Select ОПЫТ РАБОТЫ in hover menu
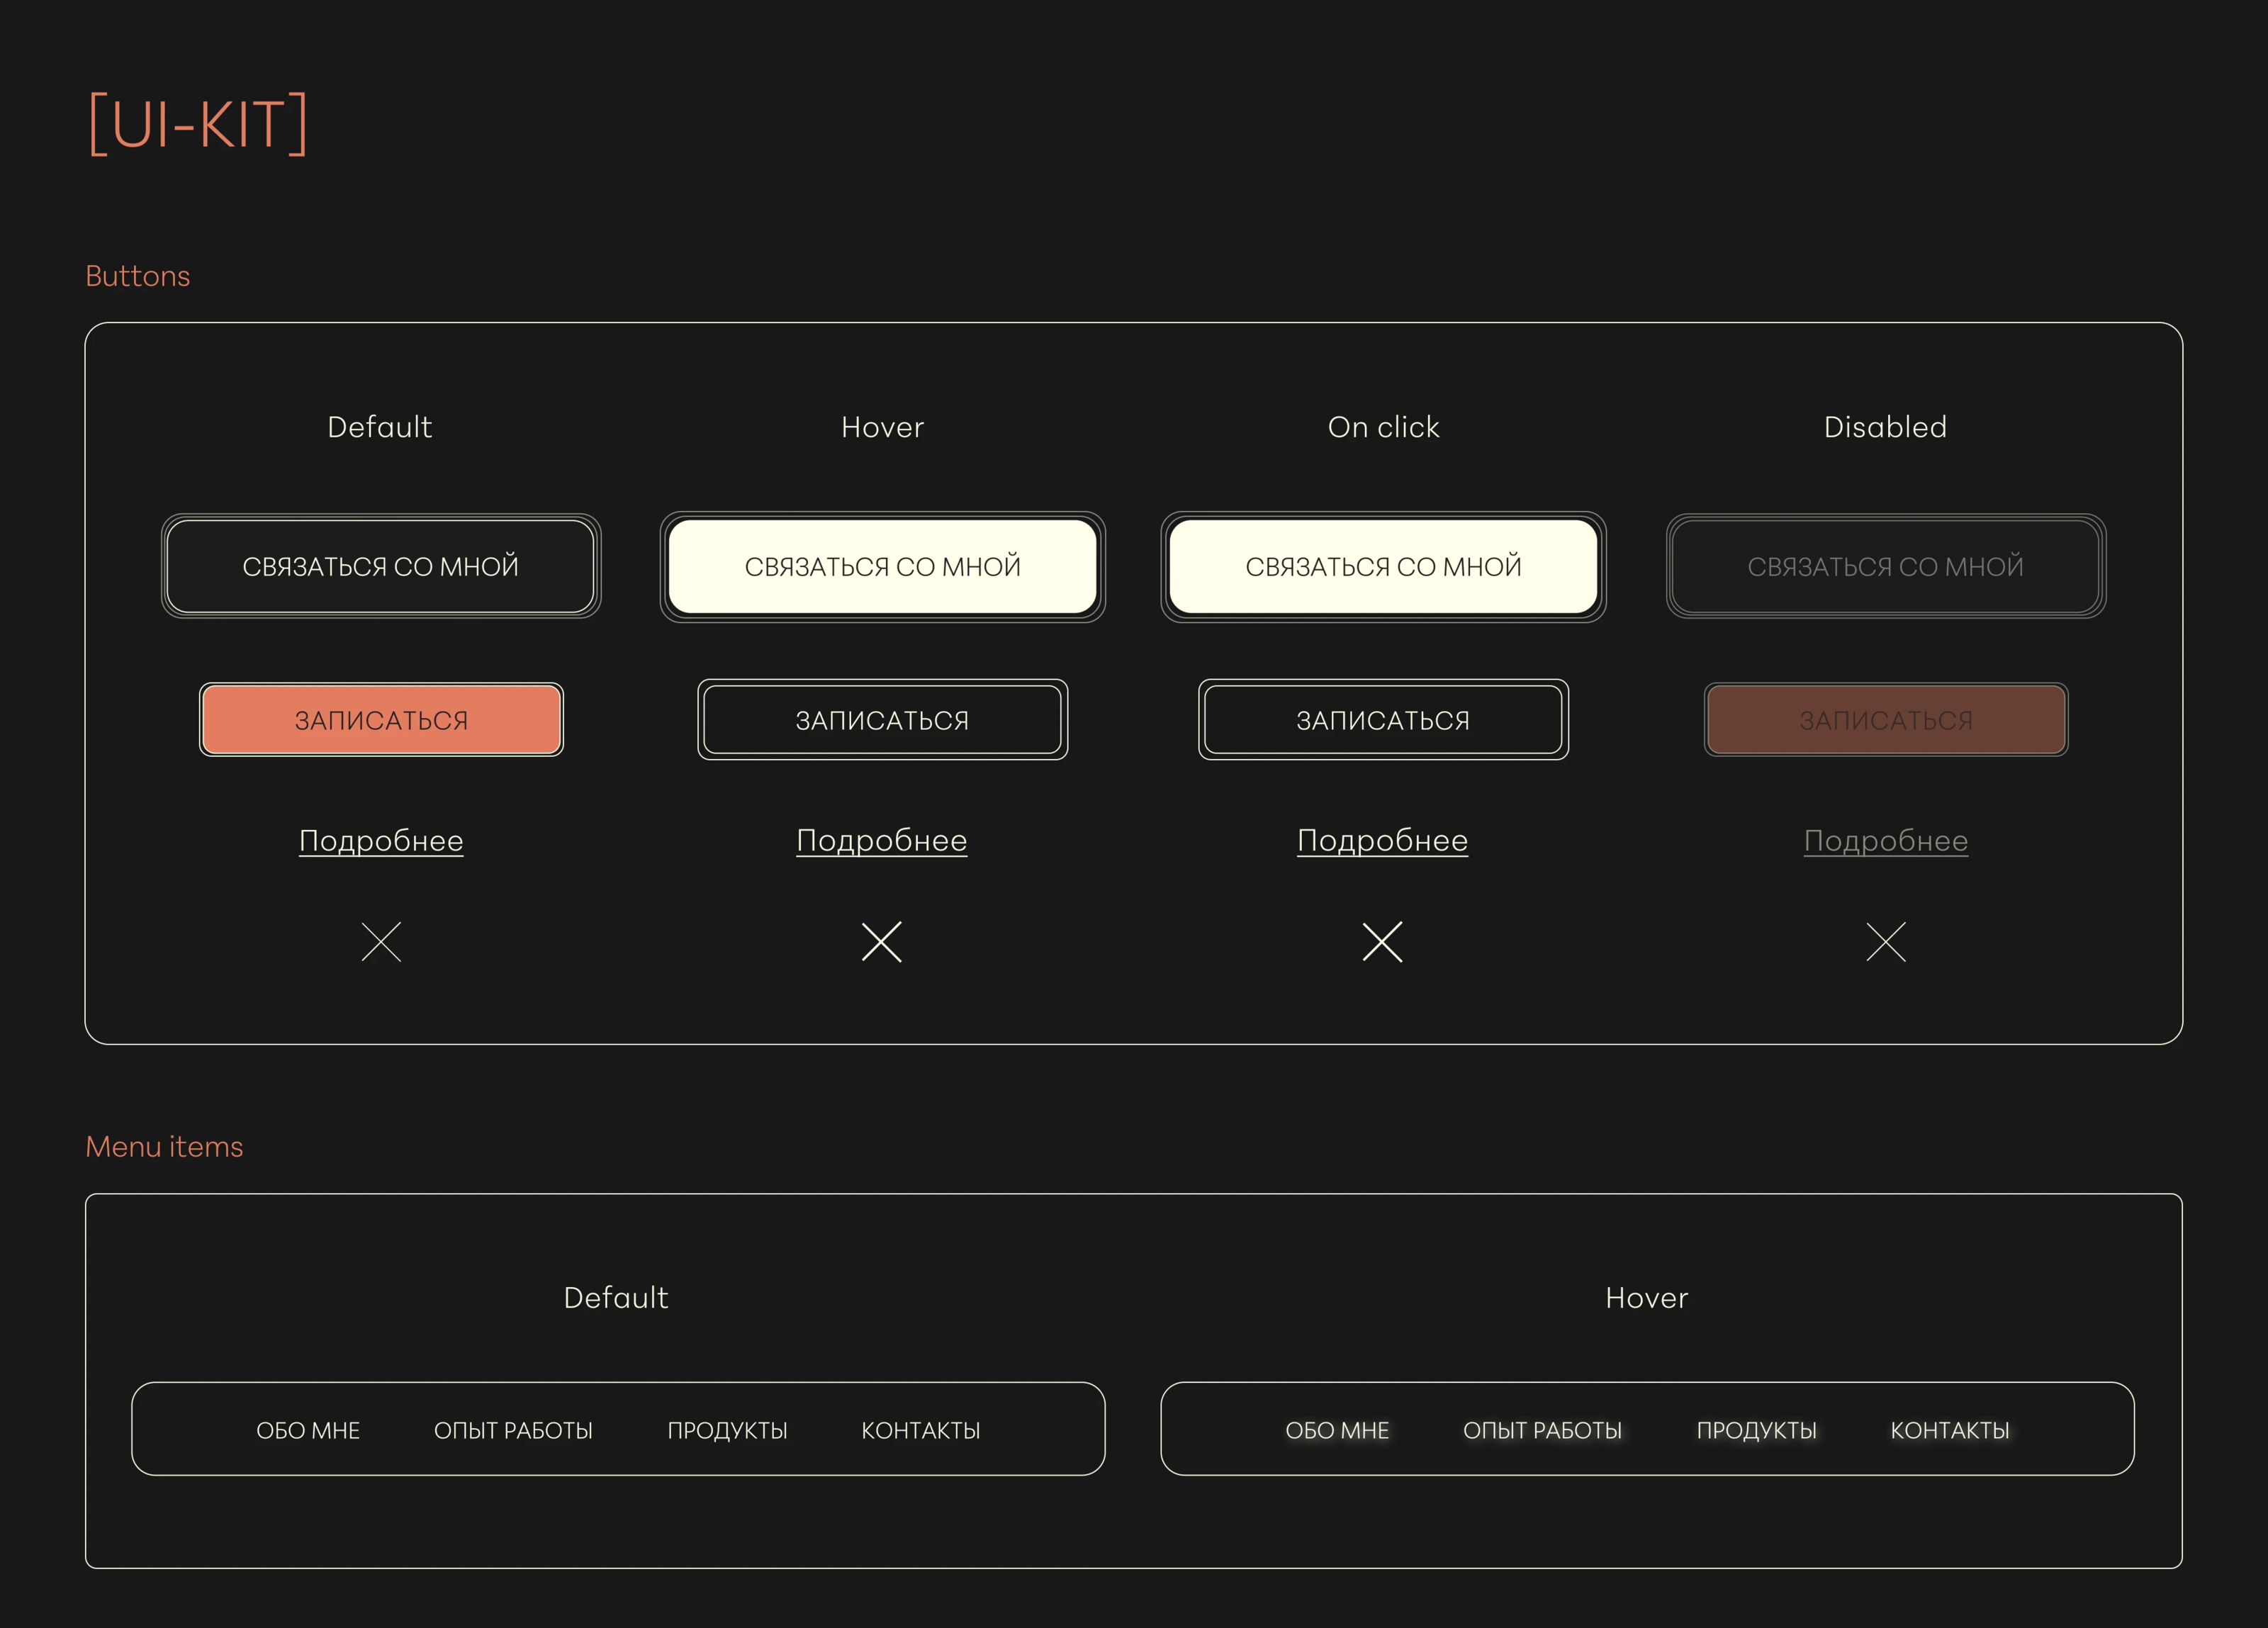Viewport: 2268px width, 1628px height. point(1542,1431)
